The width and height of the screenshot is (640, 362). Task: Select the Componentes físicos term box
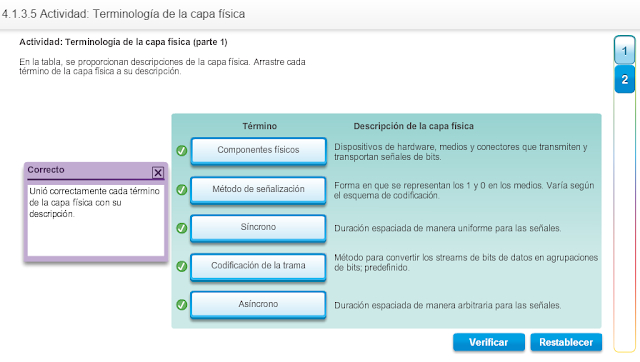[x=258, y=151]
